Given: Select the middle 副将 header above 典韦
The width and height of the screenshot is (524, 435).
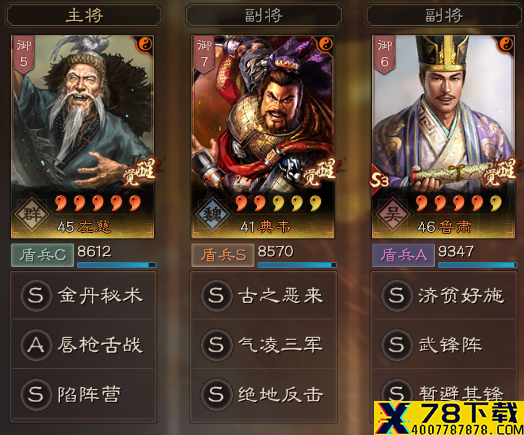Looking at the screenshot, I should (264, 15).
